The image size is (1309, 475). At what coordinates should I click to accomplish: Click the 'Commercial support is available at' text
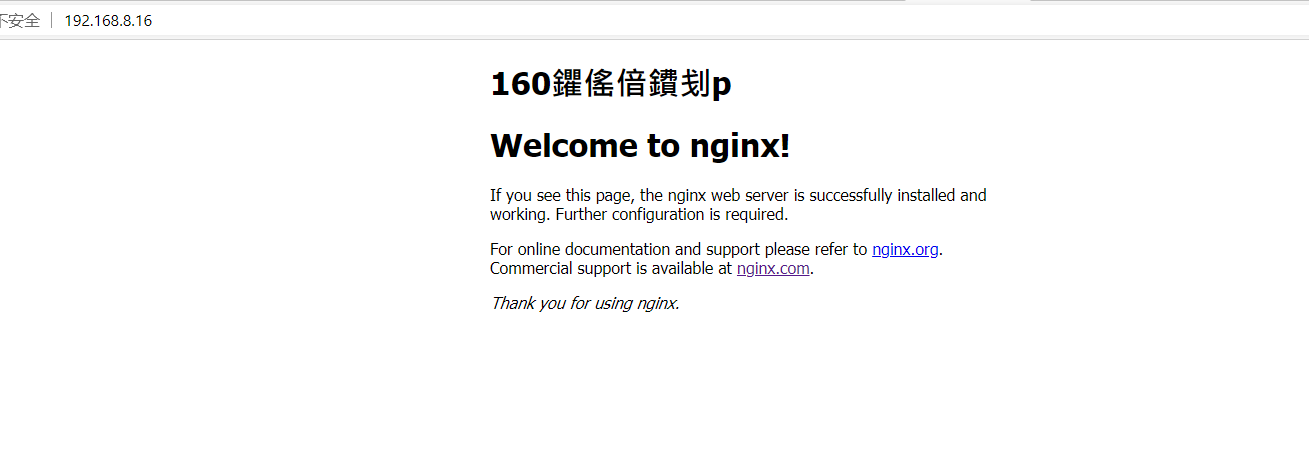click(611, 269)
